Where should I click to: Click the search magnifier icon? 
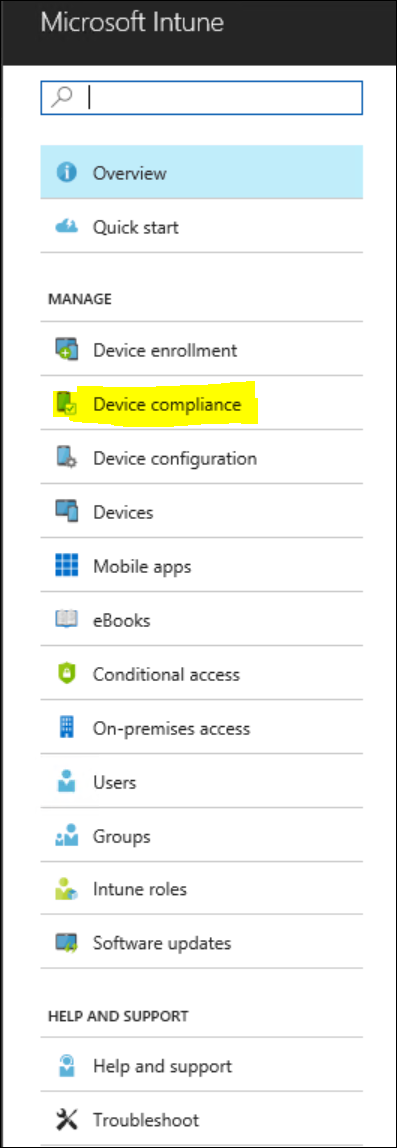[x=64, y=97]
